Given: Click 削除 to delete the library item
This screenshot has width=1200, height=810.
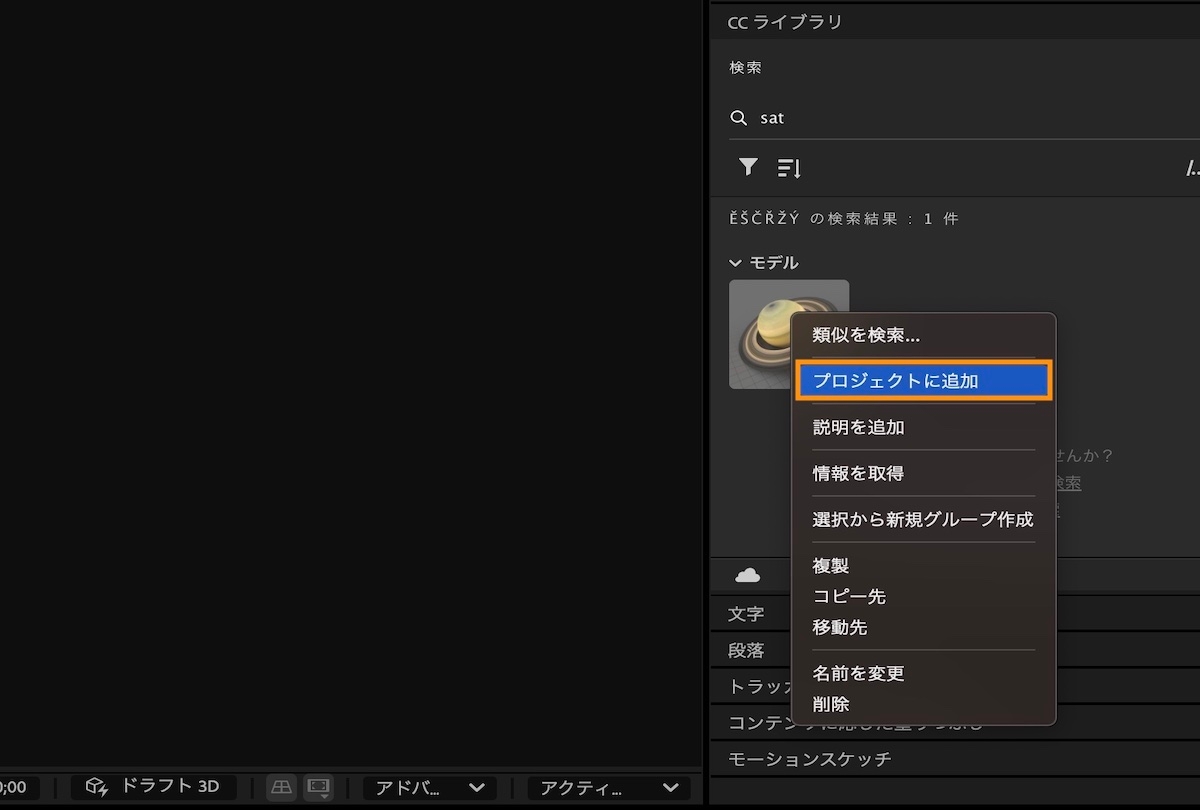Looking at the screenshot, I should point(829,704).
